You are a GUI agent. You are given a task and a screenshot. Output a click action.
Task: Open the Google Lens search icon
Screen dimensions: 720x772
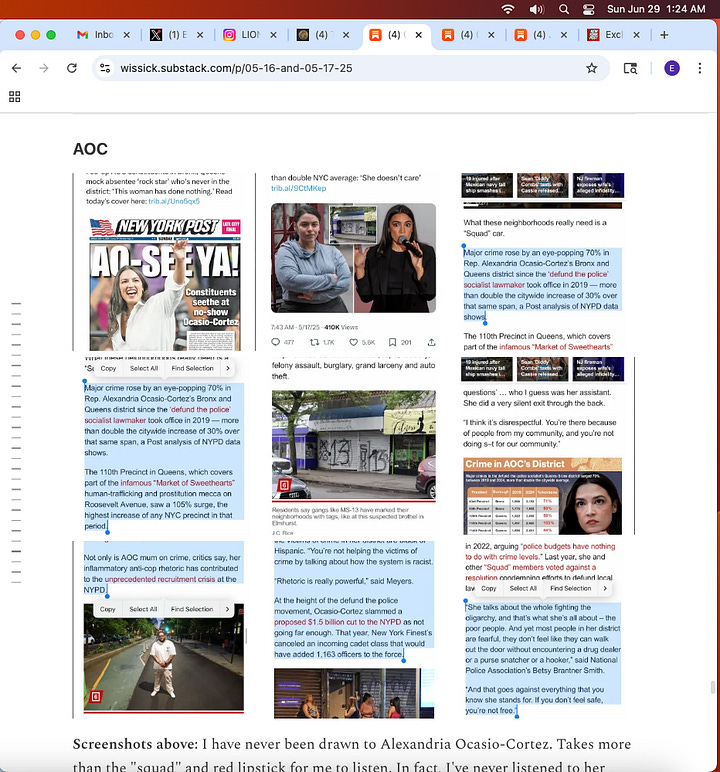click(x=630, y=68)
